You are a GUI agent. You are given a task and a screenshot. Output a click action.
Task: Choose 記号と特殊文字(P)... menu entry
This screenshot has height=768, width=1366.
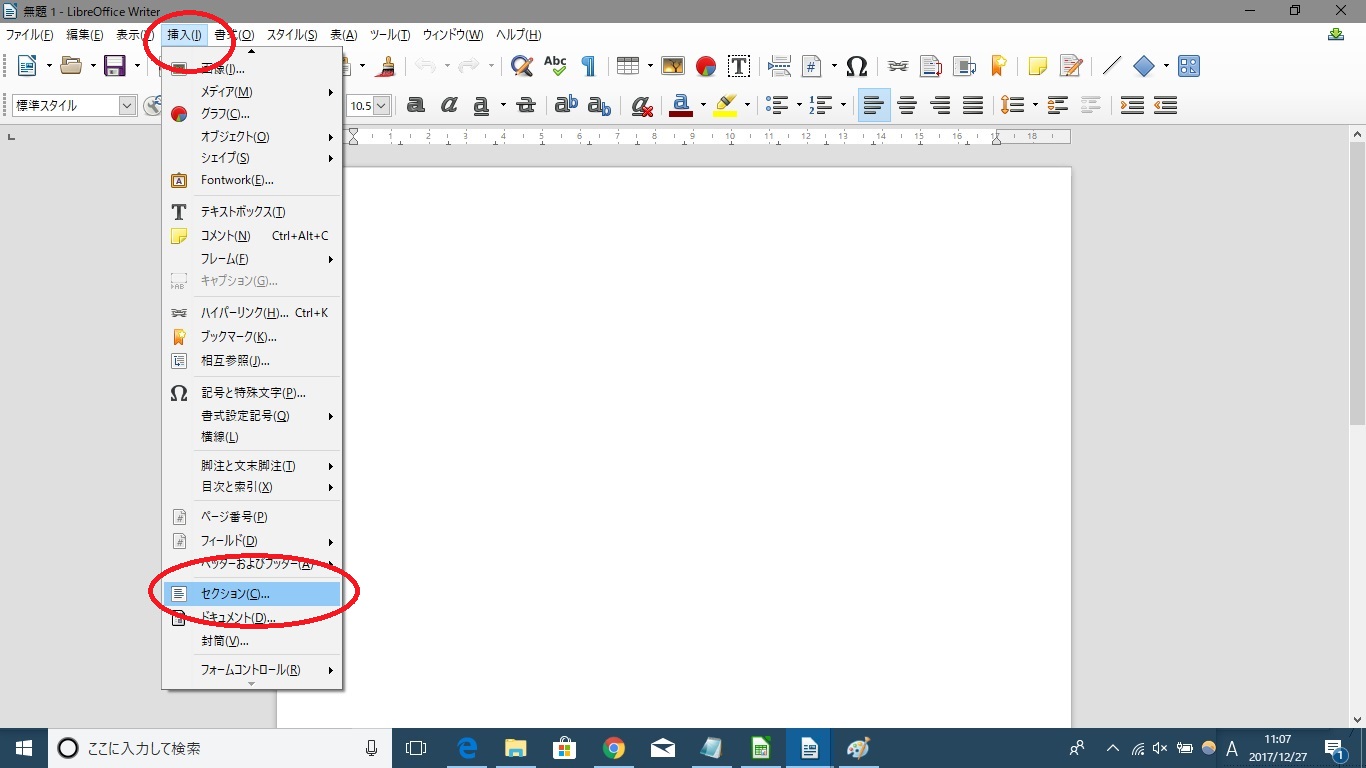252,393
